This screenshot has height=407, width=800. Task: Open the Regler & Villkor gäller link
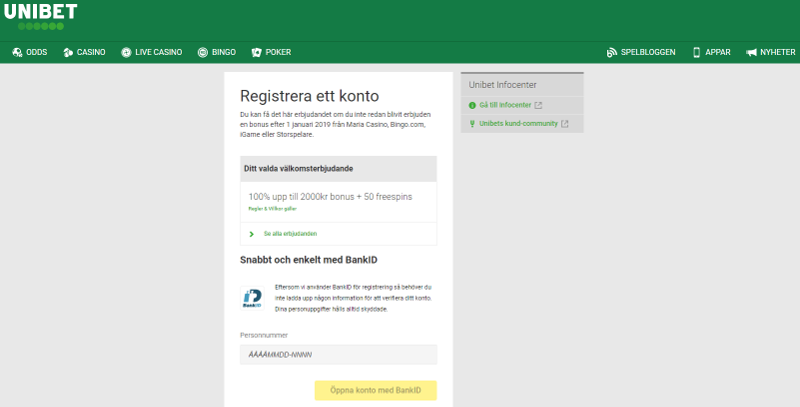pos(272,209)
